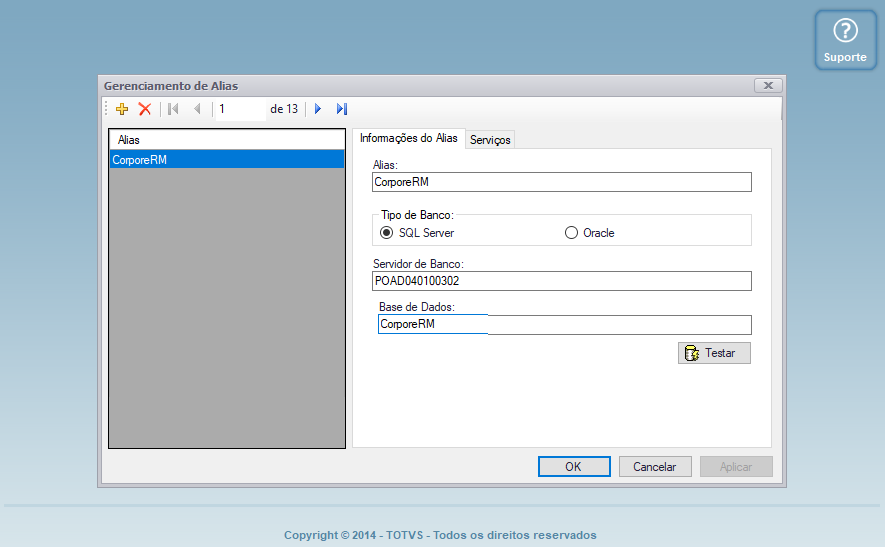Go to the first alias record
The image size is (885, 547).
tap(173, 109)
